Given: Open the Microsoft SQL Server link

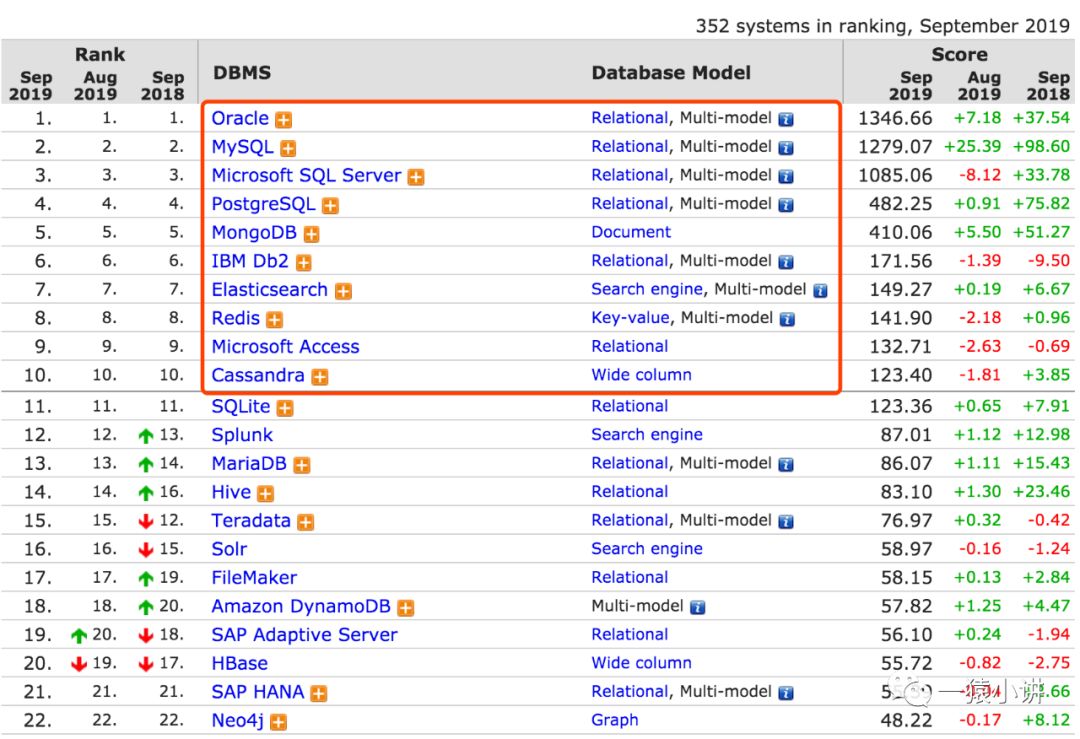Looking at the screenshot, I should pos(306,176).
